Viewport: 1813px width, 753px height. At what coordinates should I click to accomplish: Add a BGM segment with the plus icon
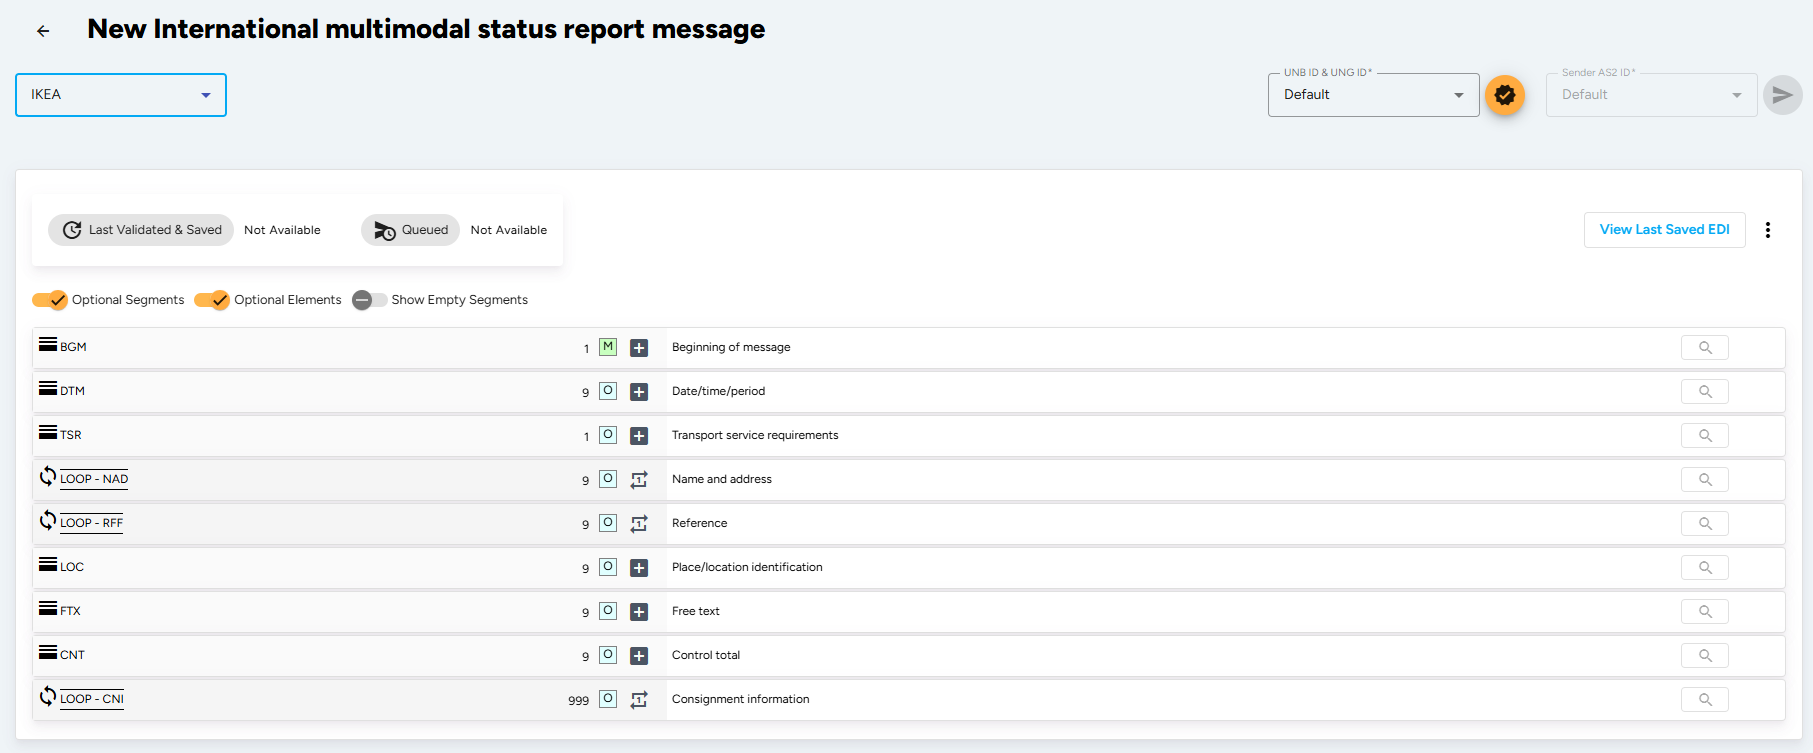639,348
